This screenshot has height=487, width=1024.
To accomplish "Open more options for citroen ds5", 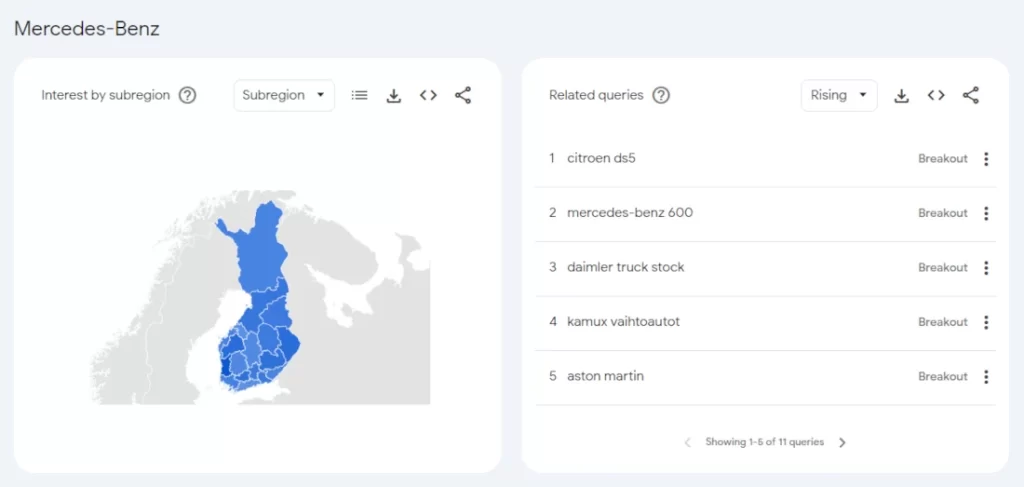I will (986, 159).
